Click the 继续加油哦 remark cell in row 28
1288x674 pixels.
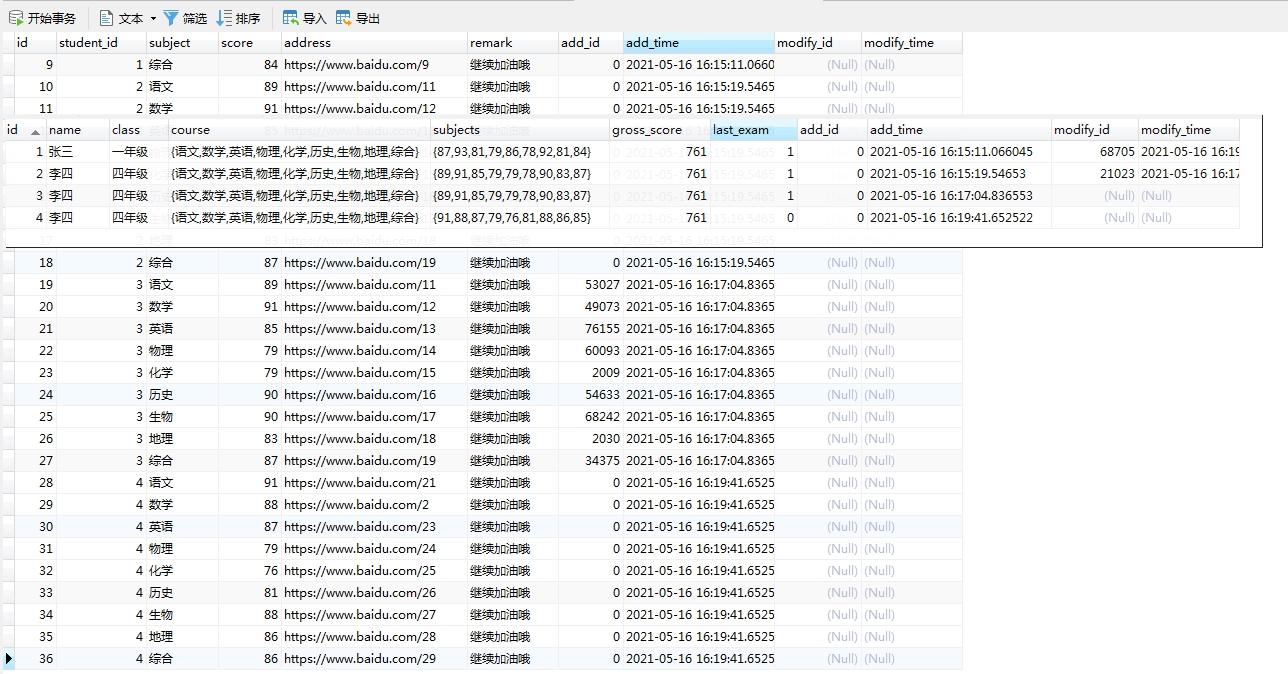[x=513, y=483]
